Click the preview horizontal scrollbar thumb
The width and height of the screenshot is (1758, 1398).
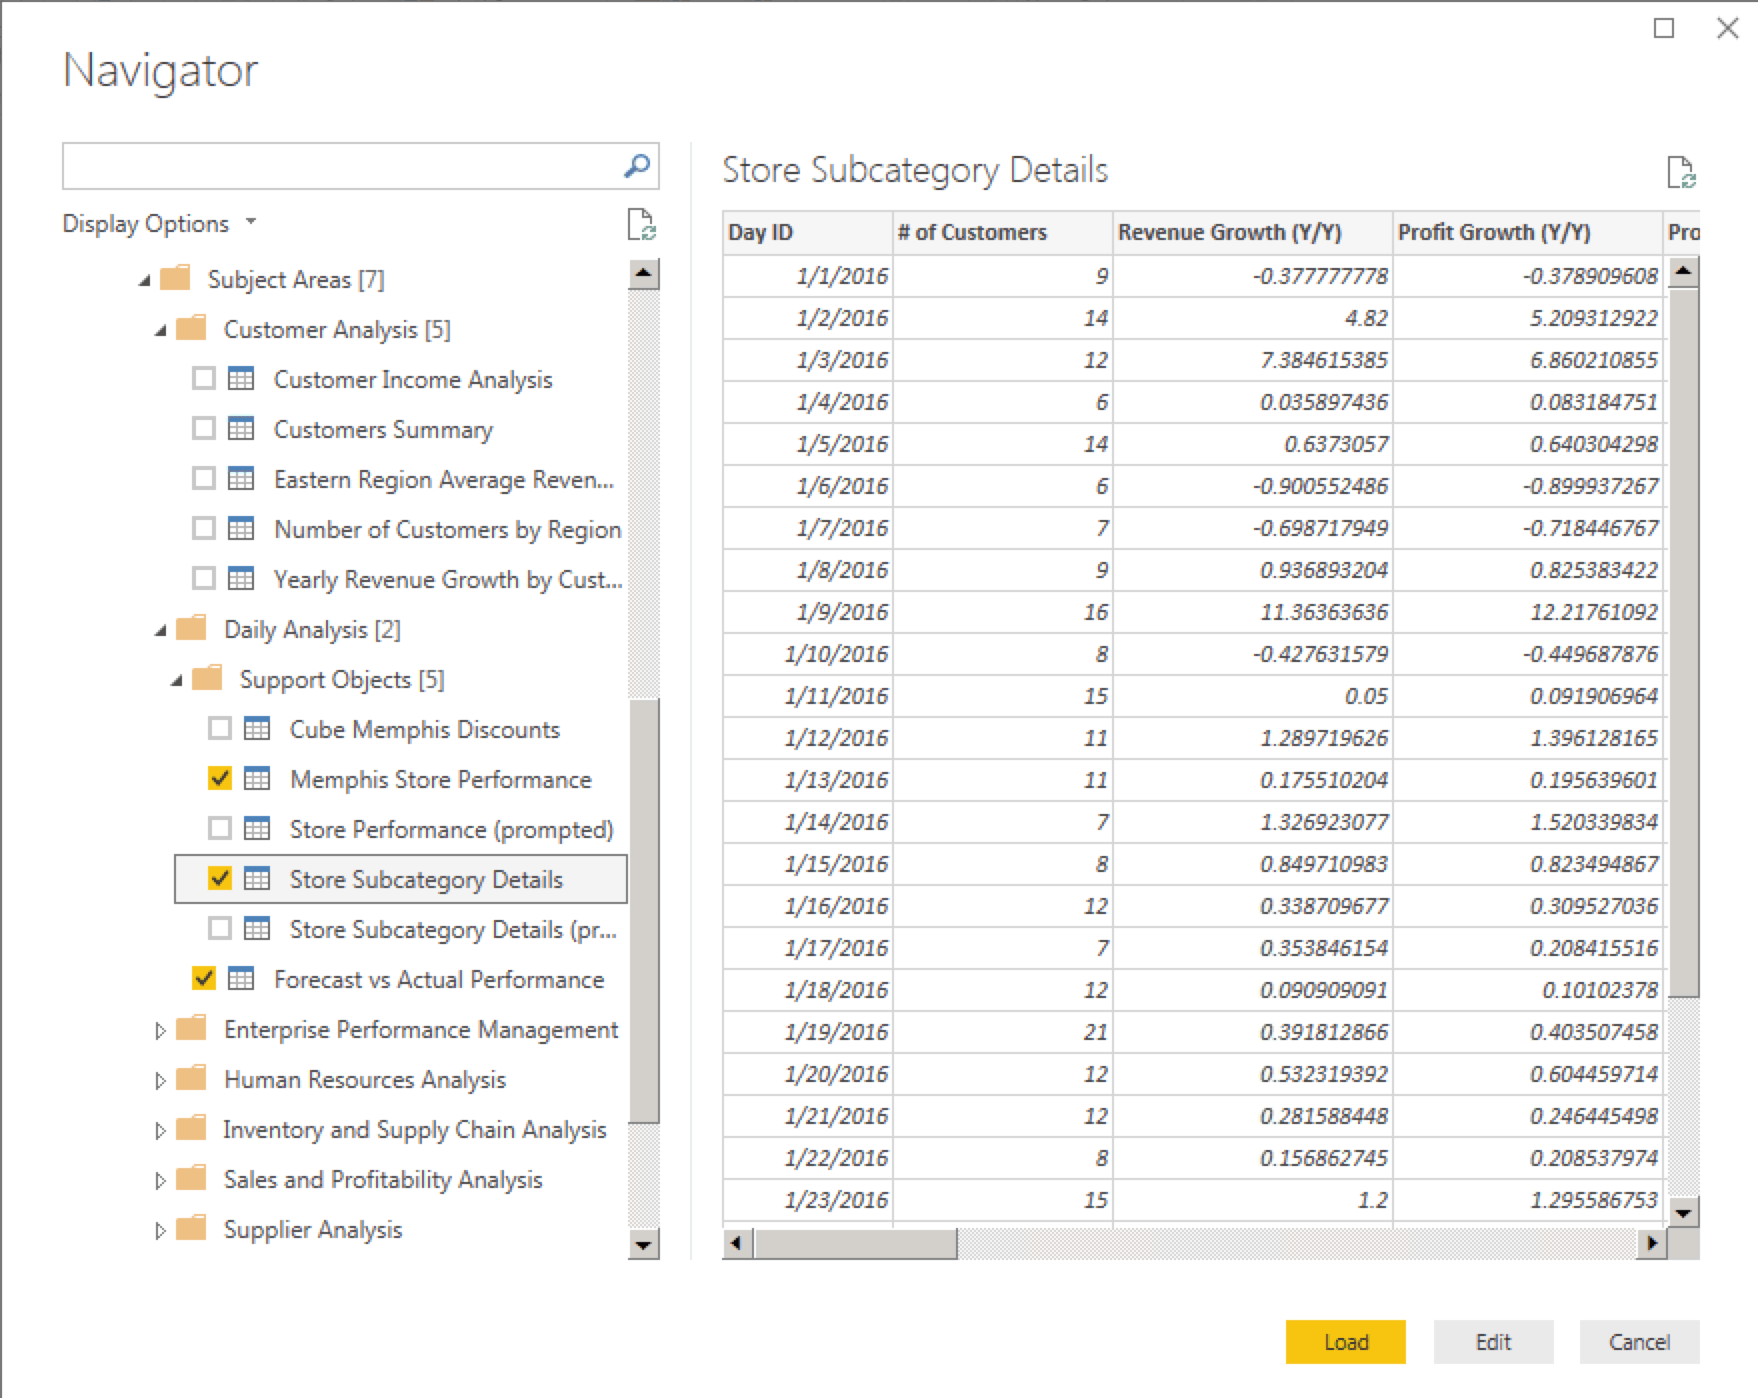(855, 1243)
